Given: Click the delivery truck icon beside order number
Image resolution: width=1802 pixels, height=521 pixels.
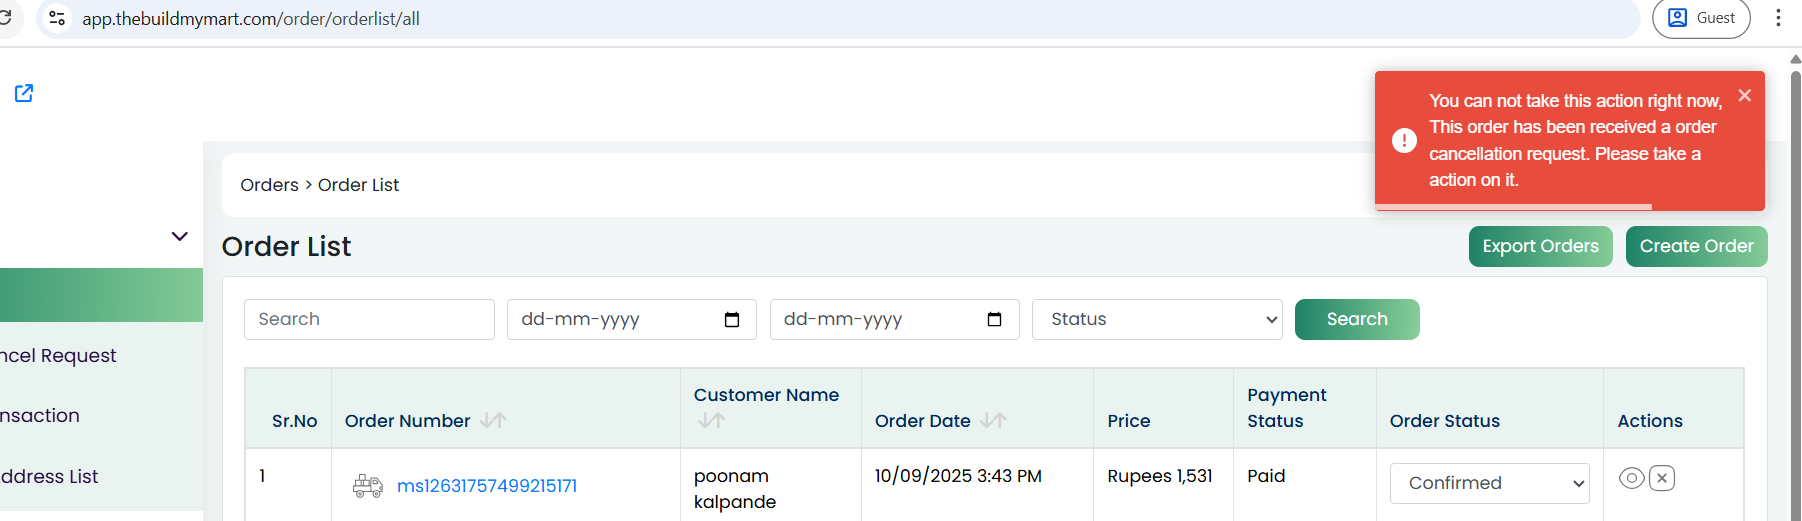Looking at the screenshot, I should tap(368, 486).
